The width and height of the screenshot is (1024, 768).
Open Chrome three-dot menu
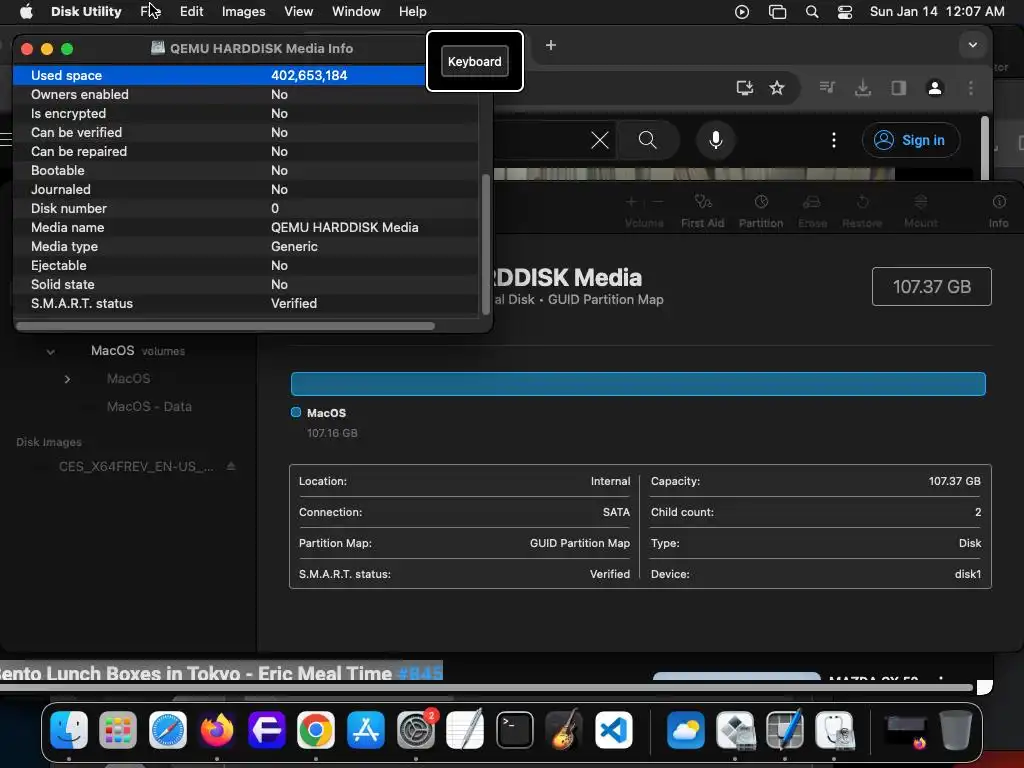pos(970,88)
